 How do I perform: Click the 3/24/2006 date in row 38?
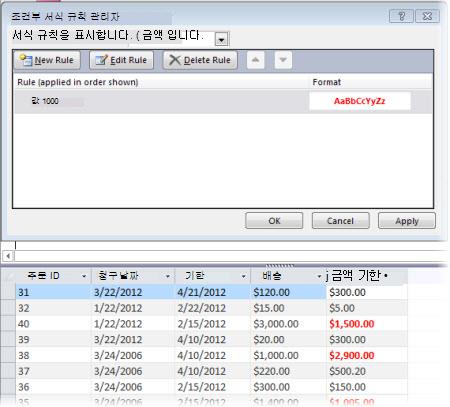(133, 355)
